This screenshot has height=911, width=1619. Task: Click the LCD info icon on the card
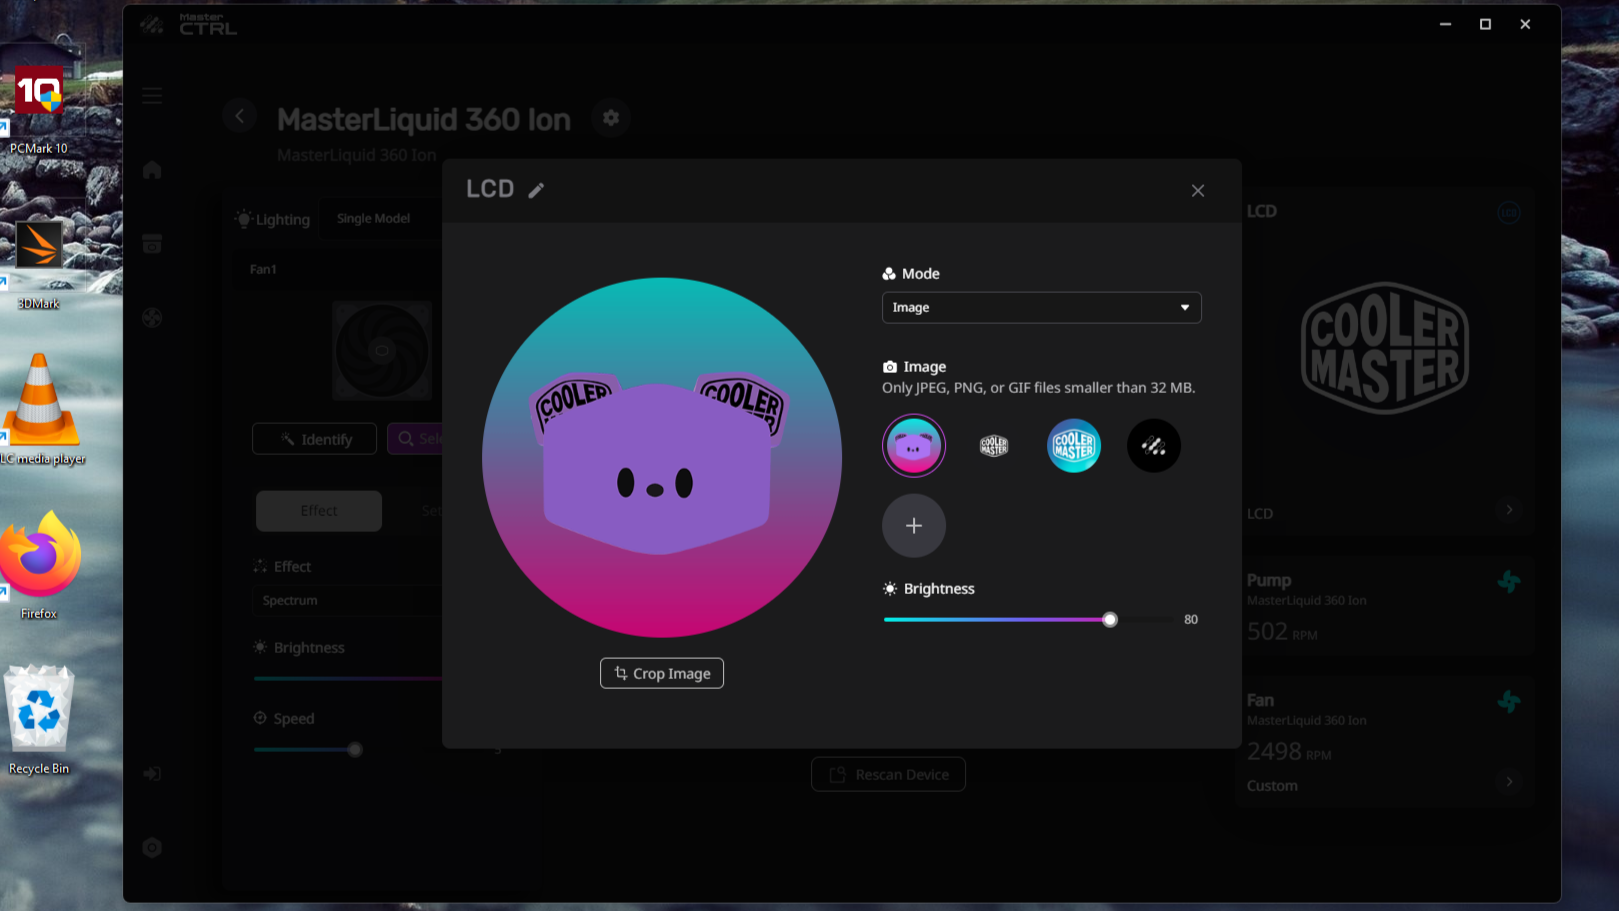[1509, 213]
